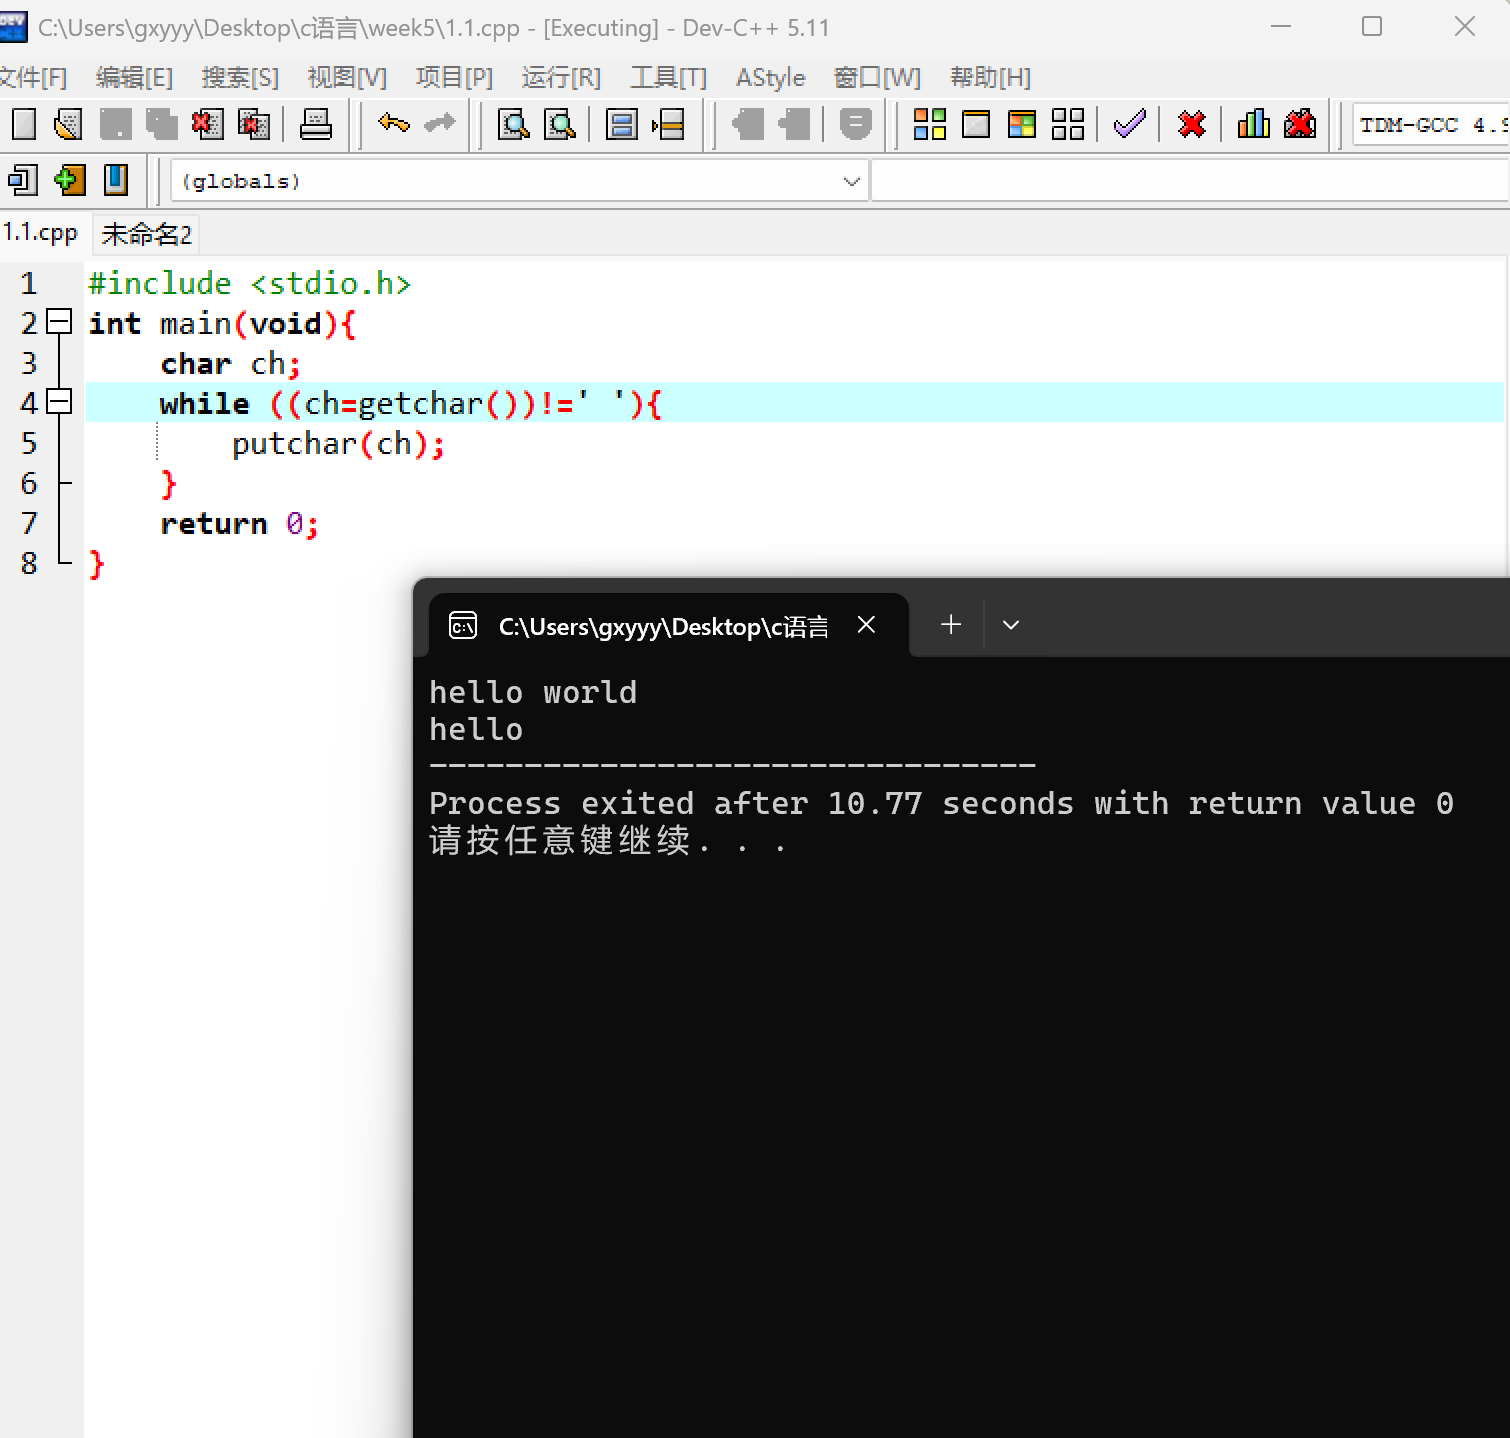
Task: Click the 'char ch;' code line
Action: coord(230,363)
